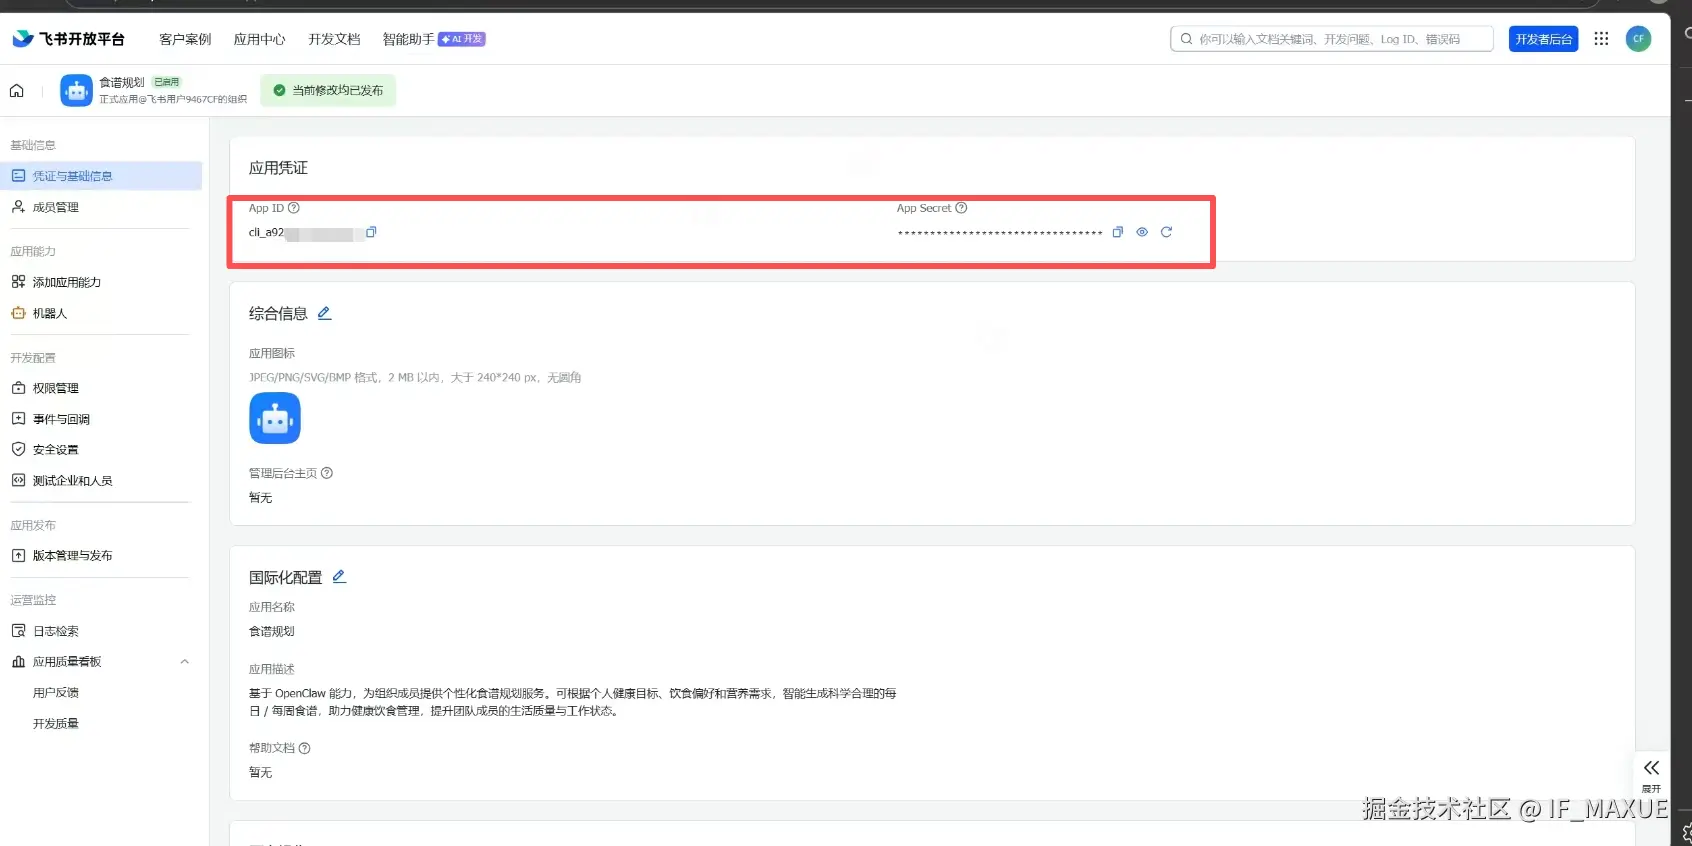Go to home via house icon

[x=17, y=91]
